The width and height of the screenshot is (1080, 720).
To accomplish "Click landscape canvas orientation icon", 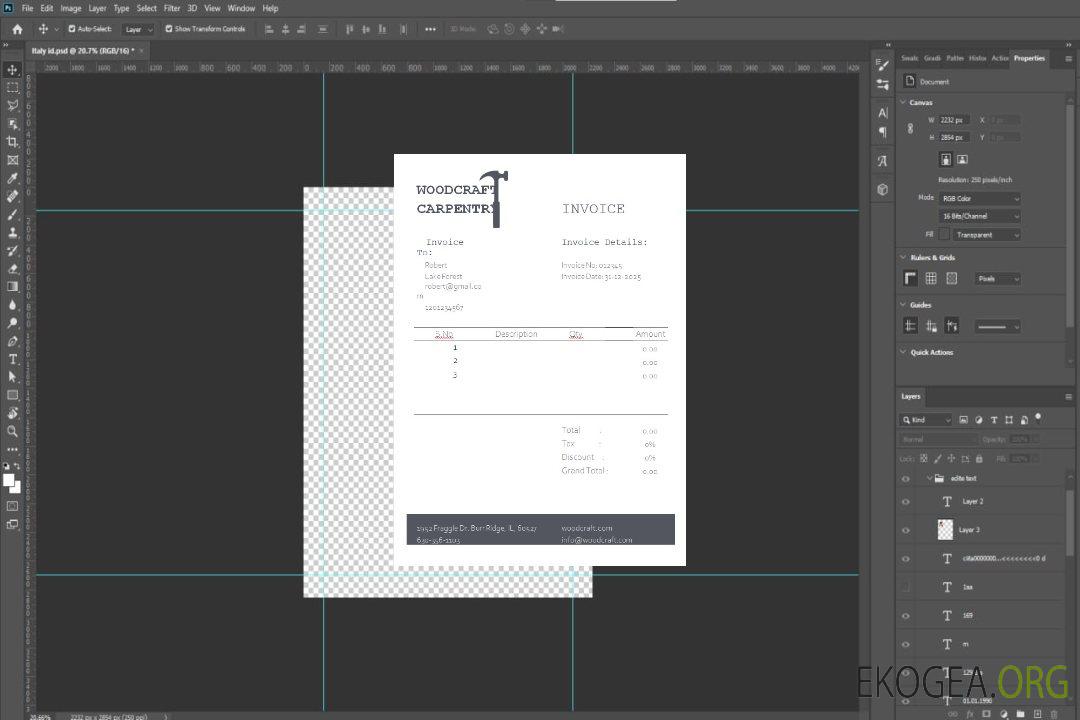I will (x=962, y=160).
